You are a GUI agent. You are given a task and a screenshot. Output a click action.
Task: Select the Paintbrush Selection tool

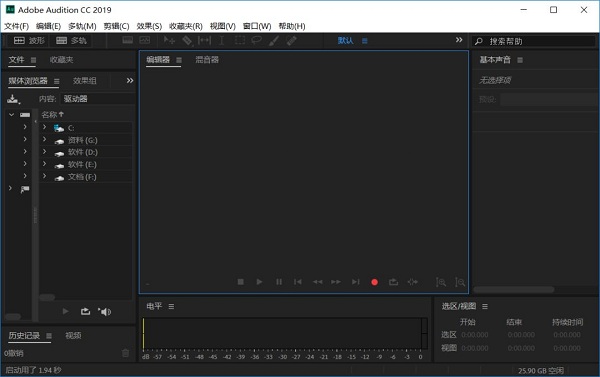point(274,40)
